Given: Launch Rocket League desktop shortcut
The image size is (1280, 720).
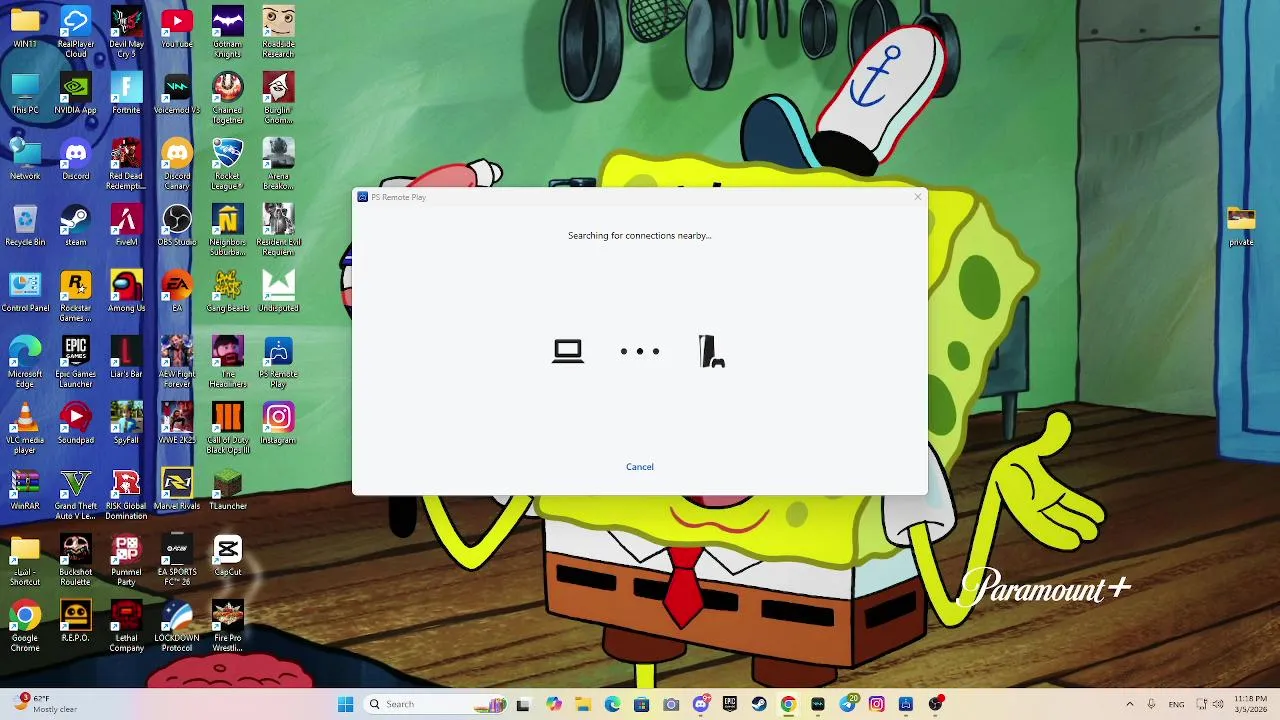Looking at the screenshot, I should [x=227, y=164].
